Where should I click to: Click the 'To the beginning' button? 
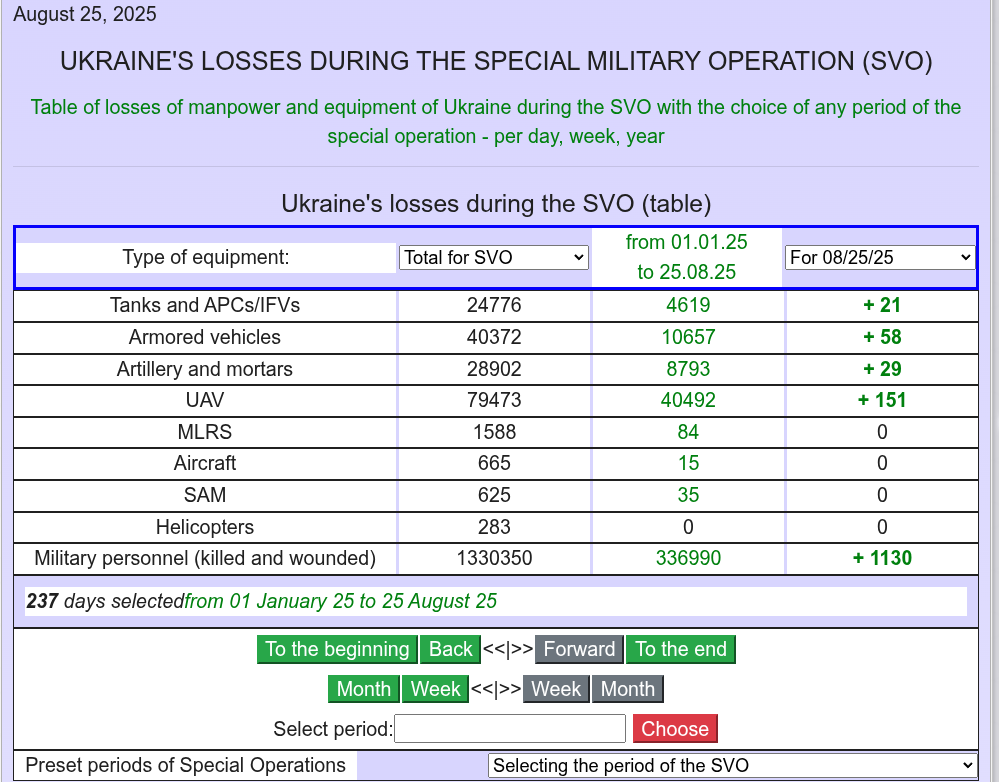(x=337, y=649)
